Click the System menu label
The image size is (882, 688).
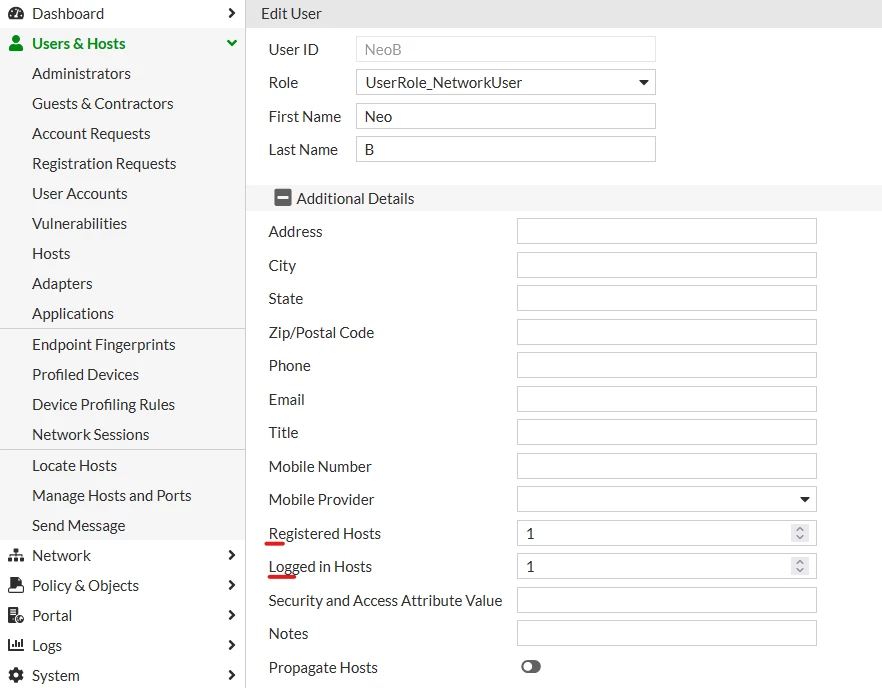coord(56,676)
